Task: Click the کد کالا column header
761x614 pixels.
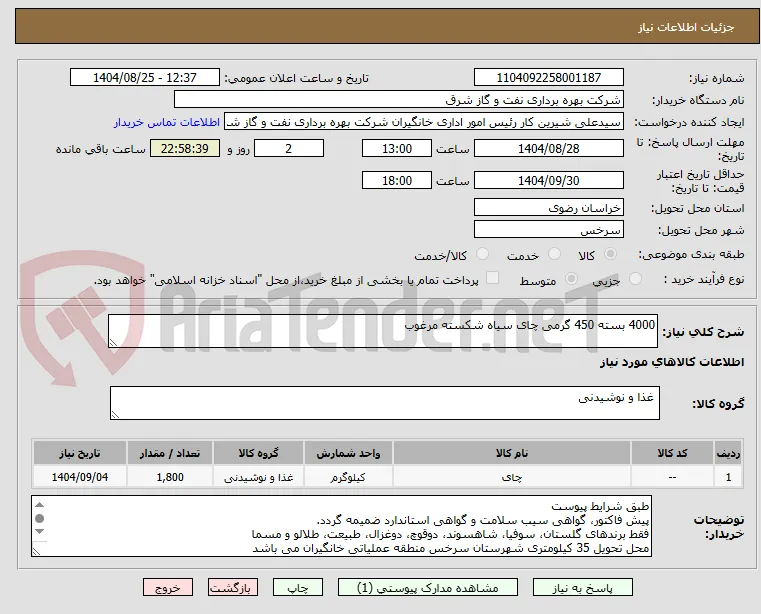Action: [x=672, y=453]
